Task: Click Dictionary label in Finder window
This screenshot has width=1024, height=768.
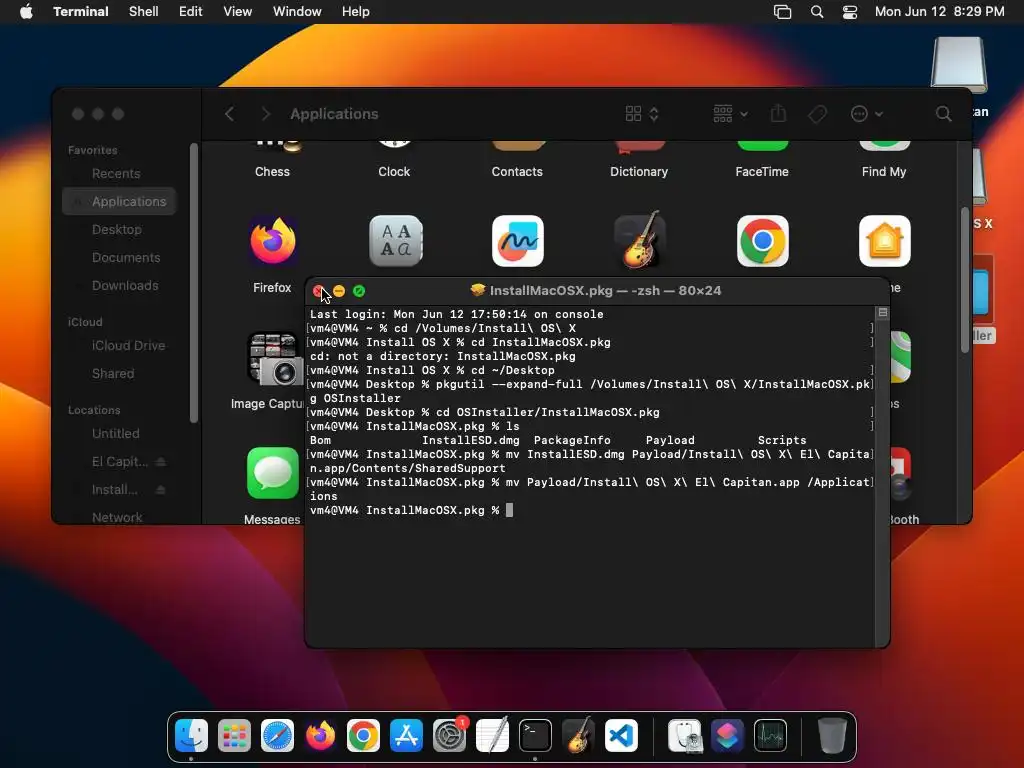Action: [x=639, y=172]
